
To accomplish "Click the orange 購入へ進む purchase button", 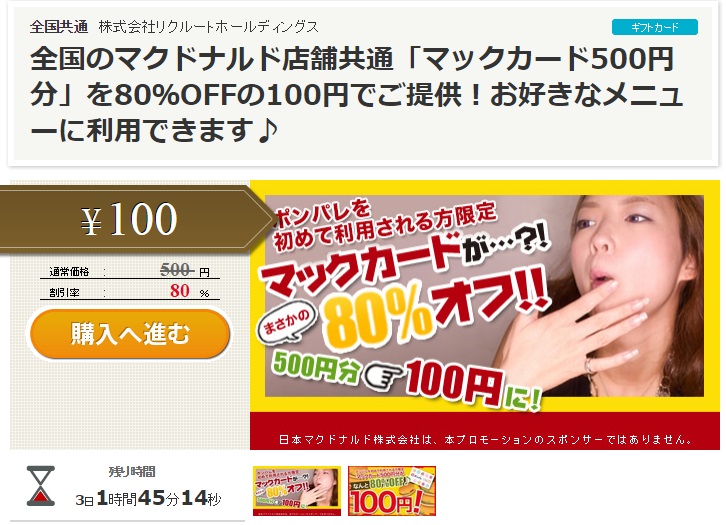I will coord(130,334).
